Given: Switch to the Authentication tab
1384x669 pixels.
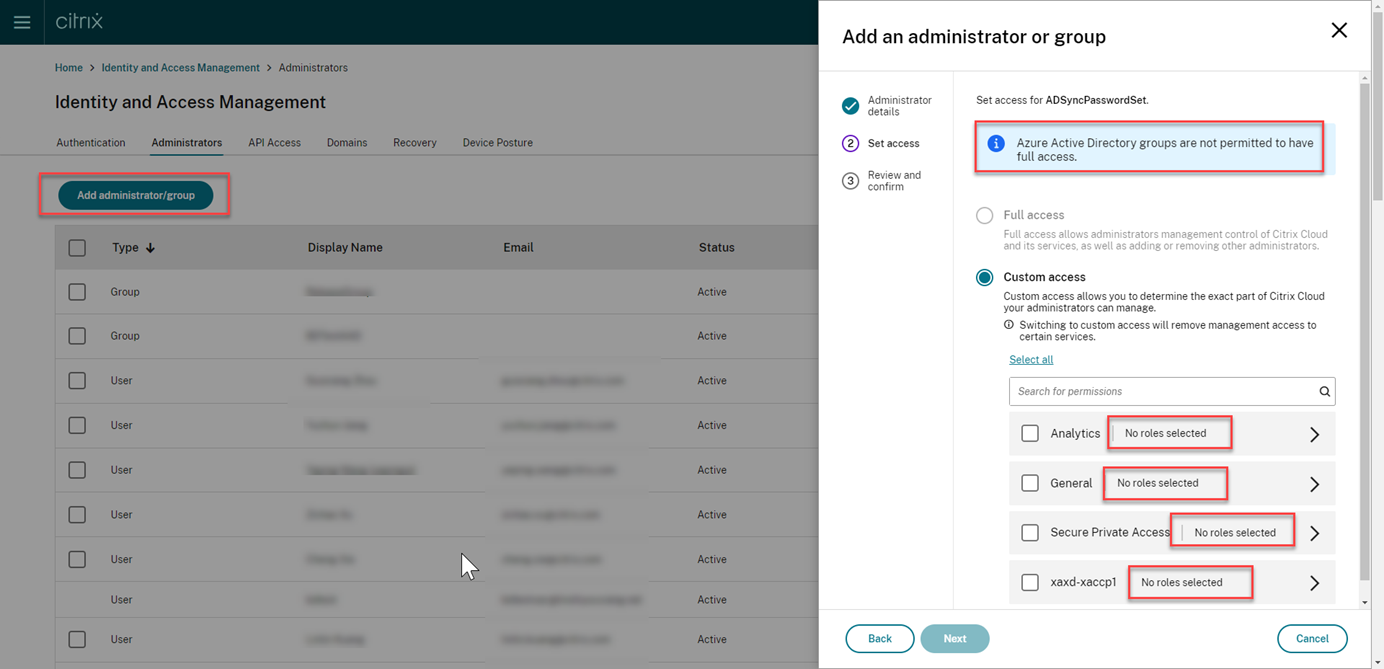Looking at the screenshot, I should (x=91, y=143).
